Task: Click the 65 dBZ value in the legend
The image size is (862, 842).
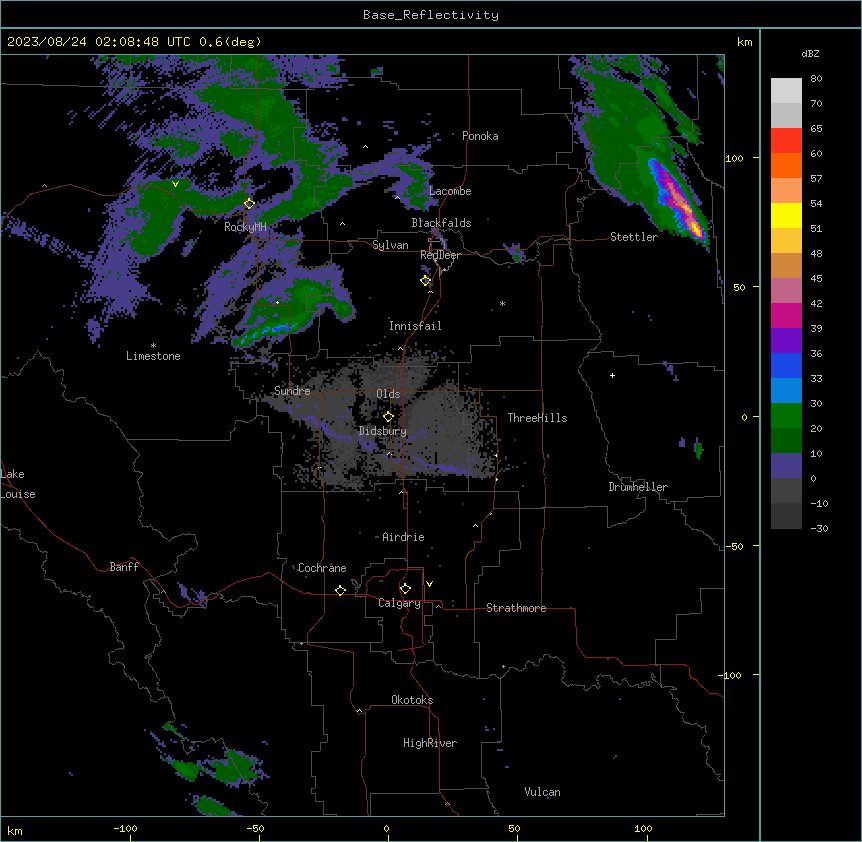Action: [x=816, y=128]
